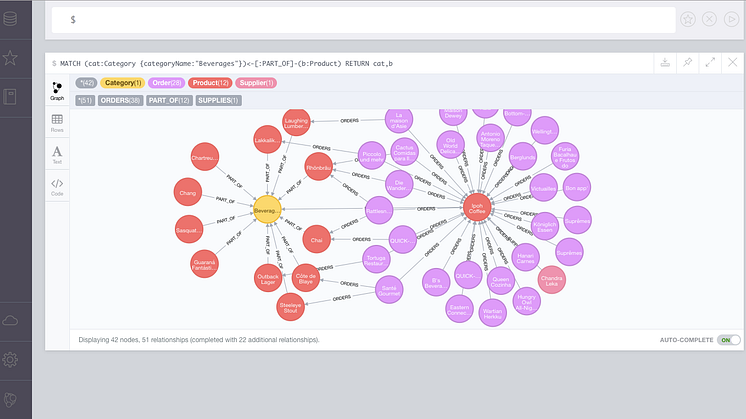This screenshot has height=419, width=746.
Task: Download the result with the export icon
Action: [x=665, y=63]
